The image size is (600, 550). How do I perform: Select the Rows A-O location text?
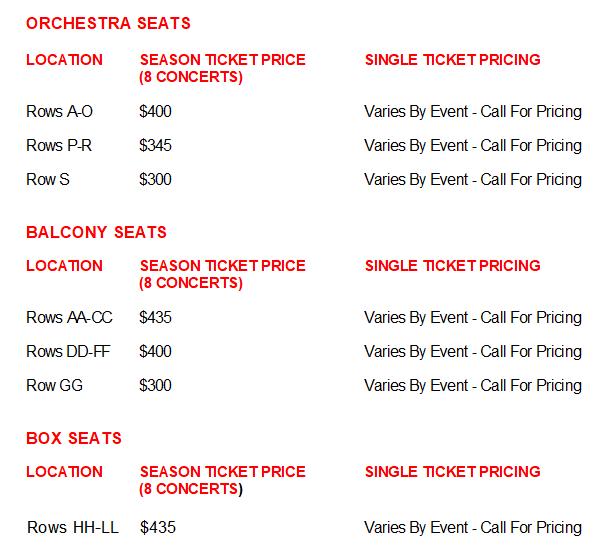(59, 111)
